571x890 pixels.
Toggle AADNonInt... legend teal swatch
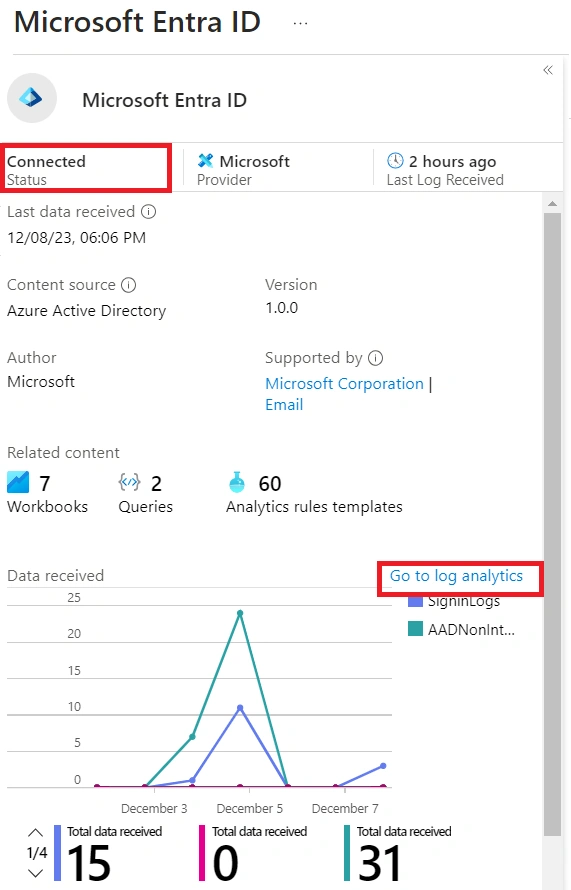pos(415,628)
